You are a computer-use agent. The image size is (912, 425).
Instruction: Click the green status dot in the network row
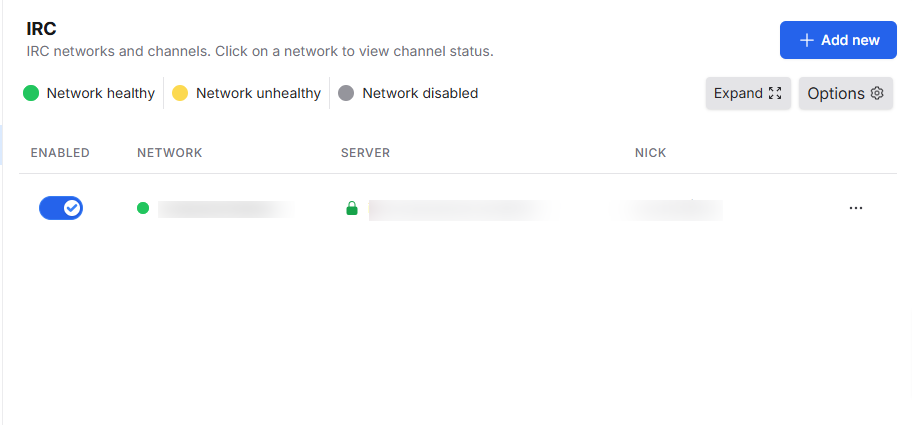(x=143, y=208)
